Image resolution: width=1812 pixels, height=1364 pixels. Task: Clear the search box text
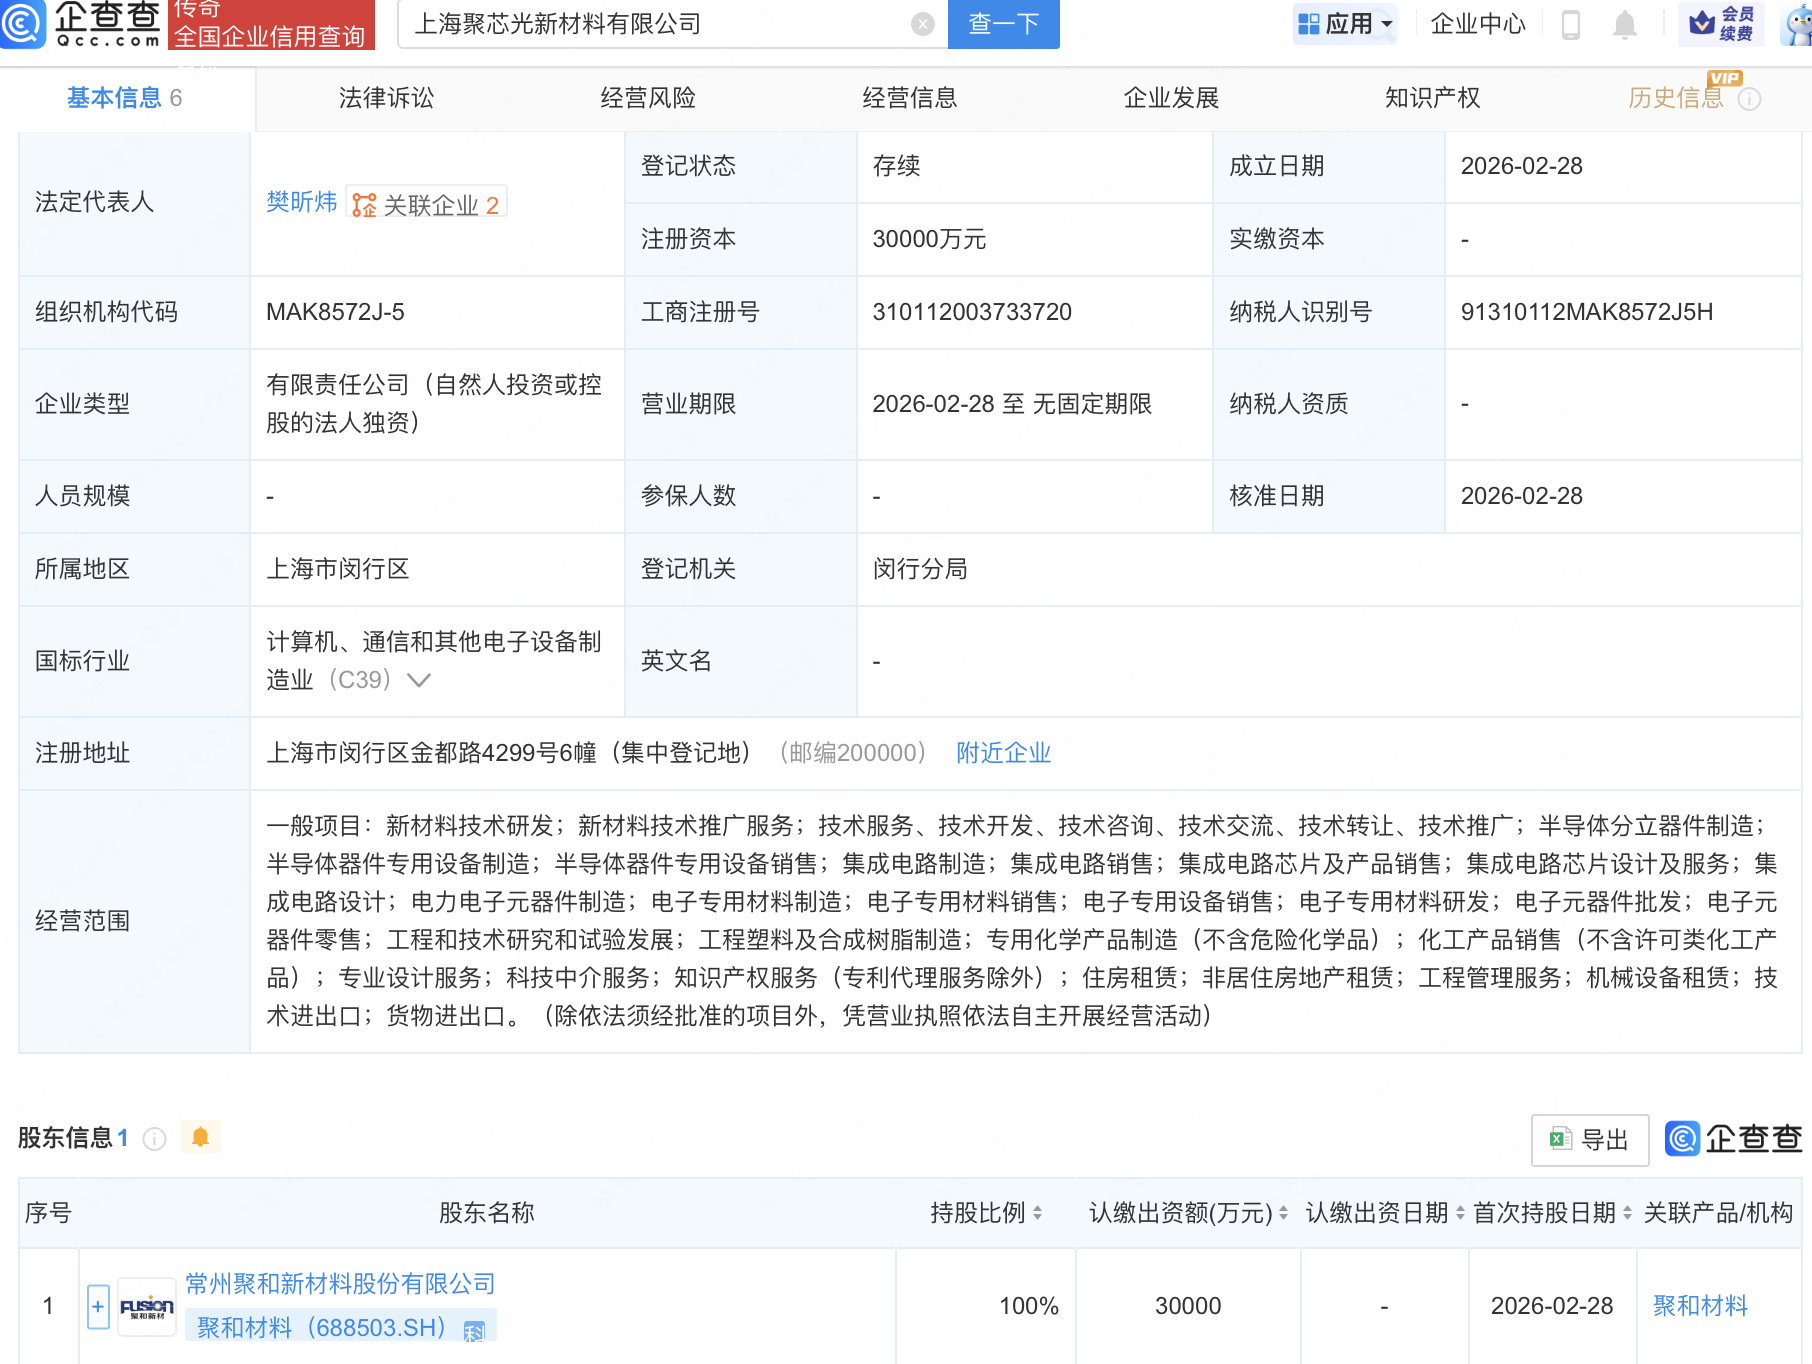point(922,24)
